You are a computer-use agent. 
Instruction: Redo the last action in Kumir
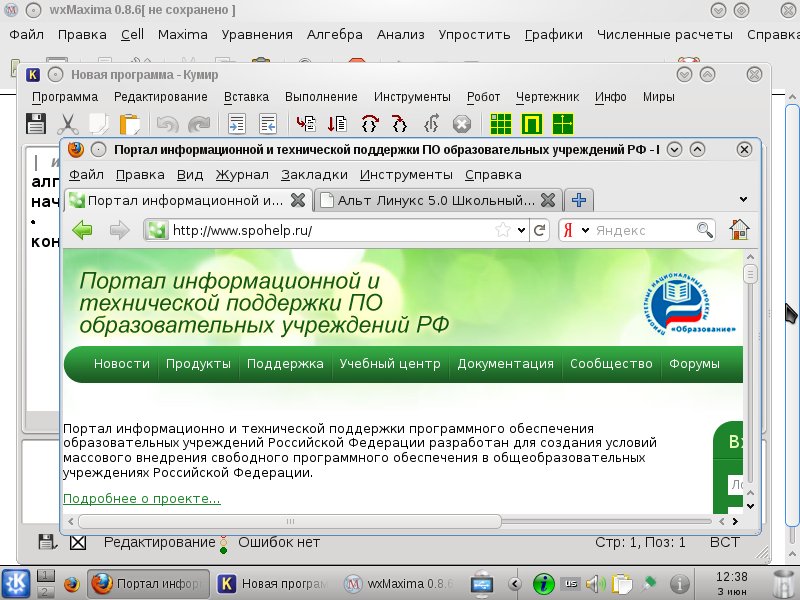click(200, 123)
